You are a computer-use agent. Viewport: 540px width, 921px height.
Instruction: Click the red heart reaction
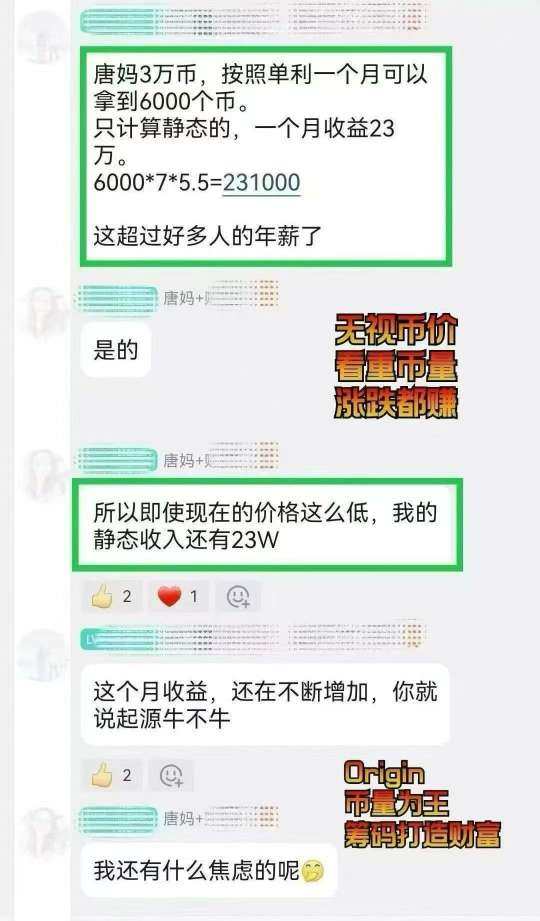(178, 597)
